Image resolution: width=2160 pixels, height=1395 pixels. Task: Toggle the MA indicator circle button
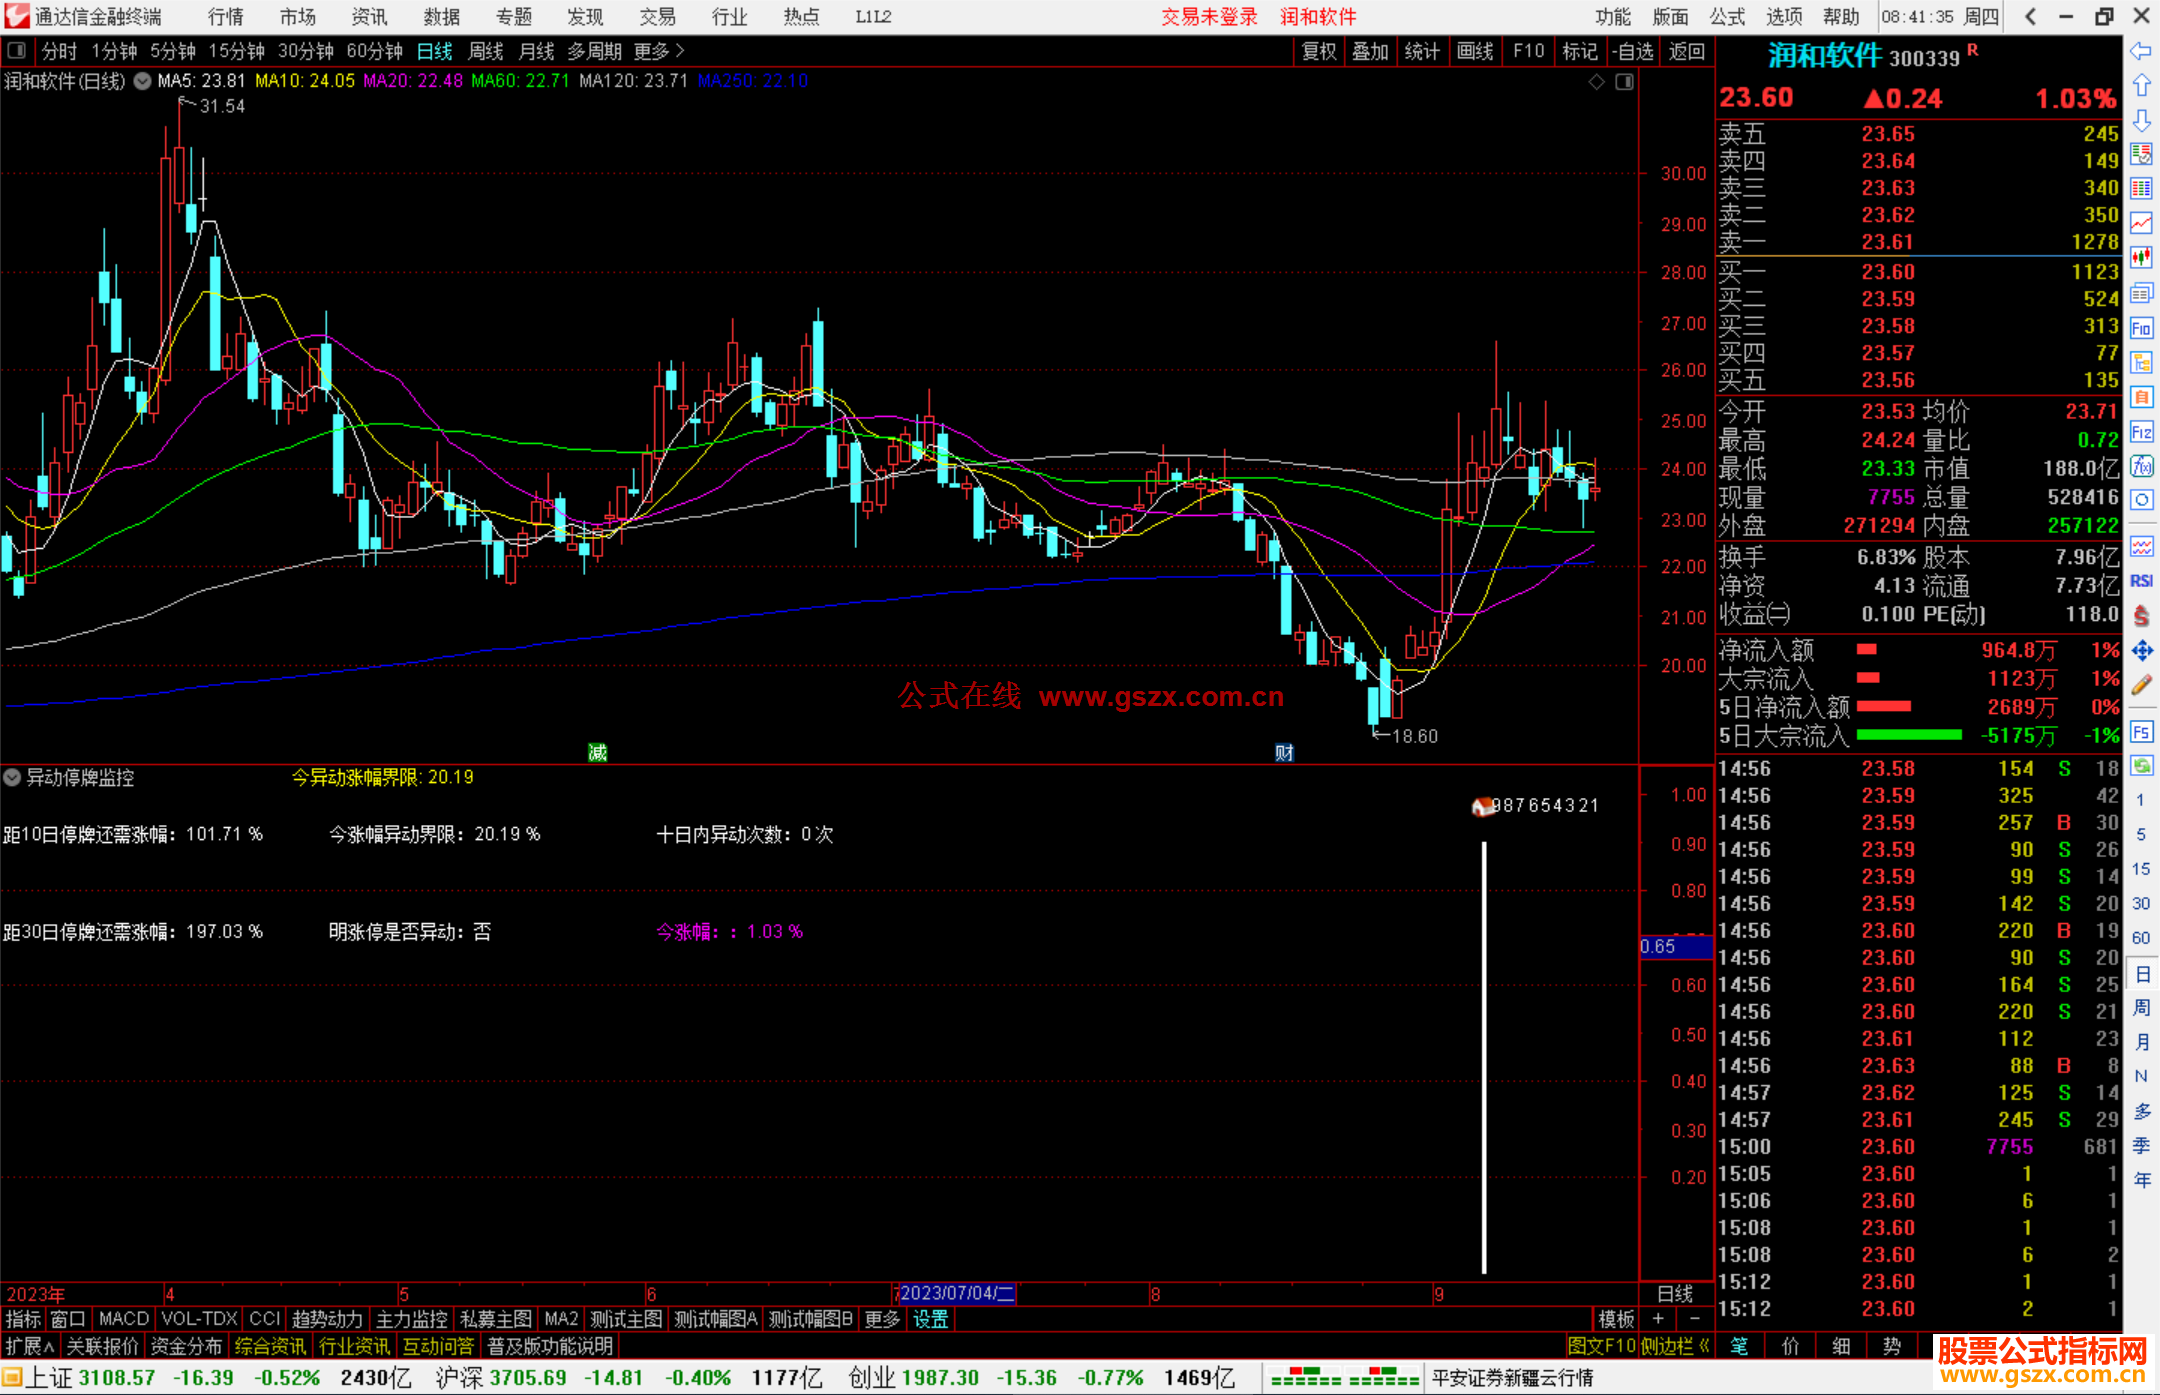click(x=143, y=81)
